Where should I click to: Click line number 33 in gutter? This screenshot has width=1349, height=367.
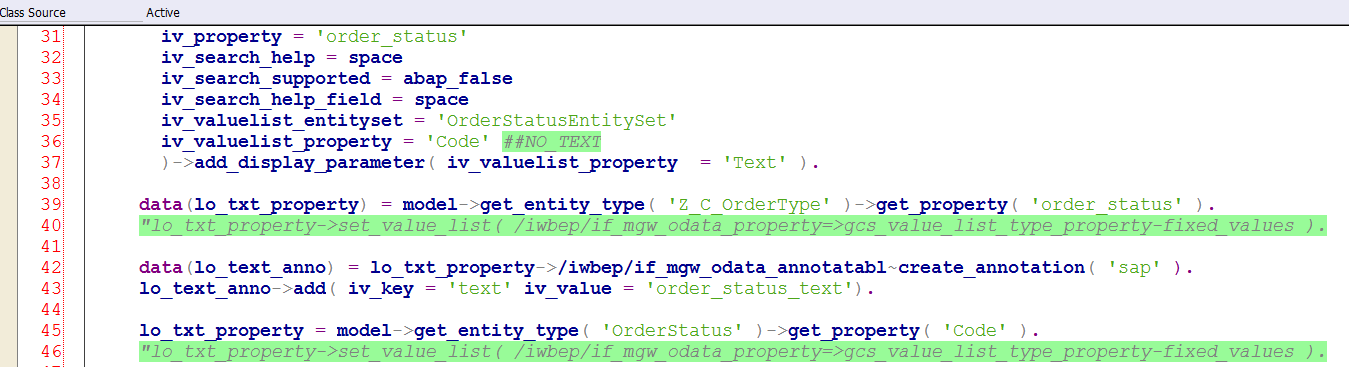(x=52, y=79)
